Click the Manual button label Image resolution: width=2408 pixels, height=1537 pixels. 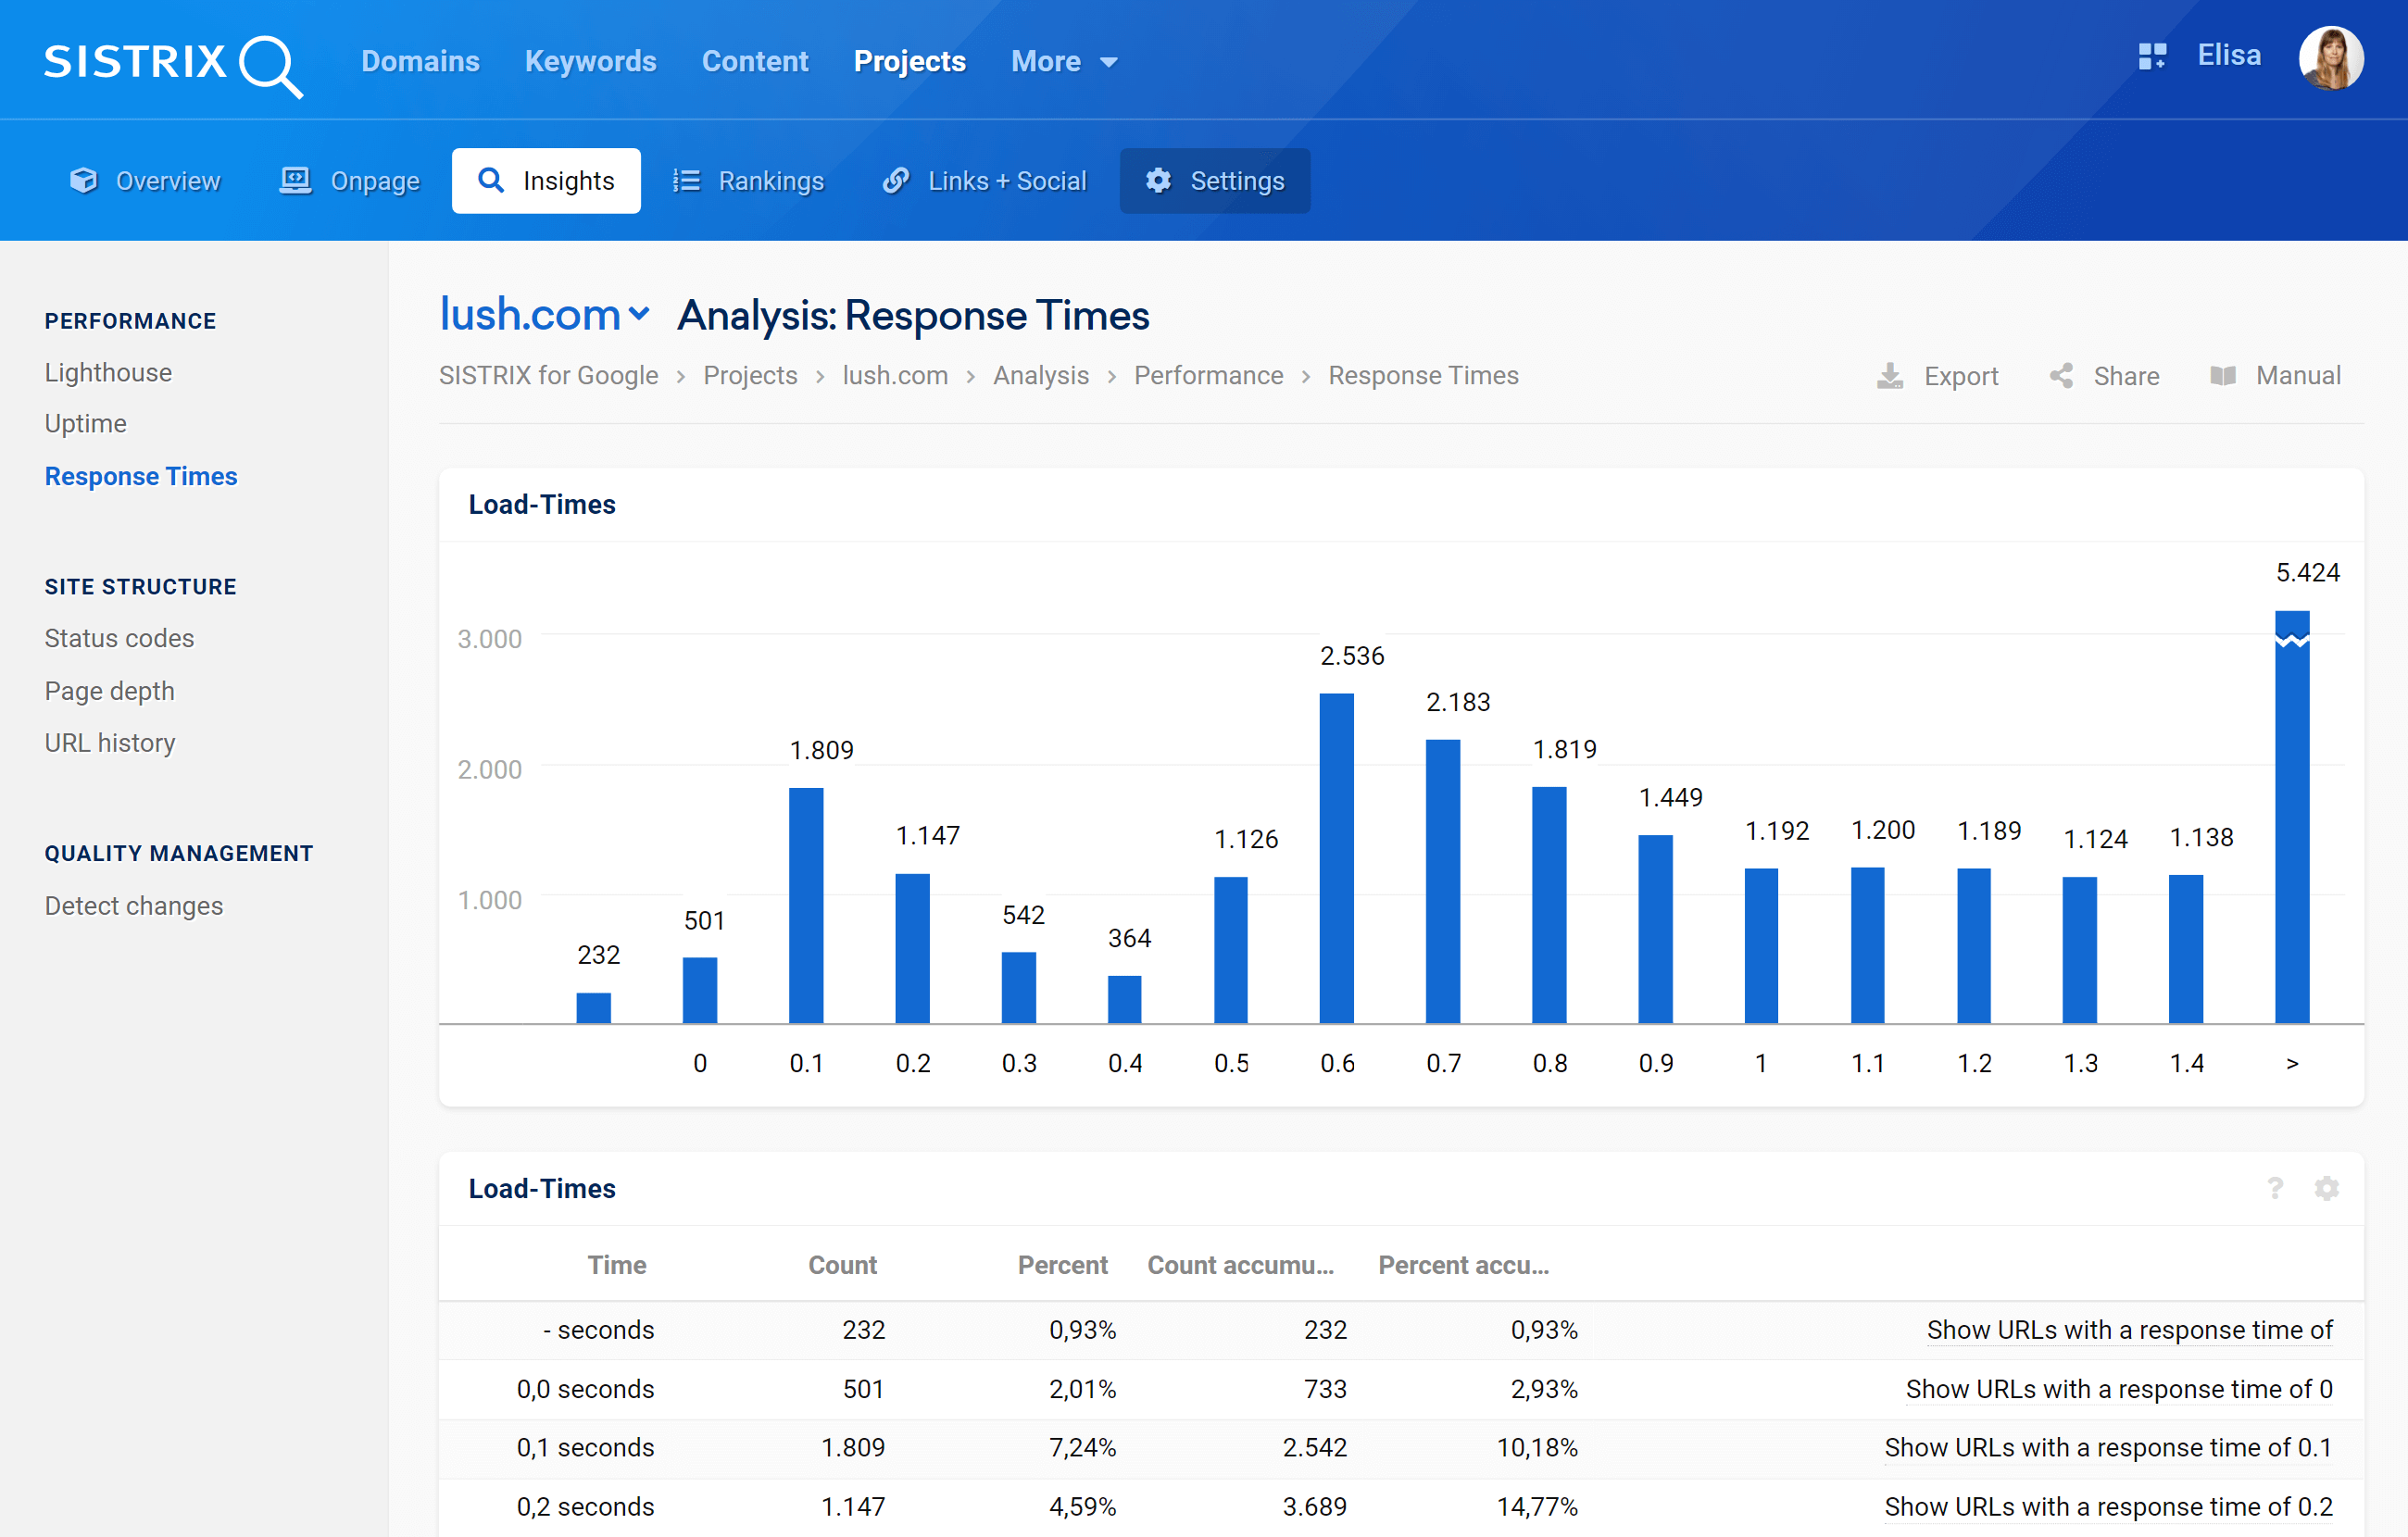tap(2298, 376)
